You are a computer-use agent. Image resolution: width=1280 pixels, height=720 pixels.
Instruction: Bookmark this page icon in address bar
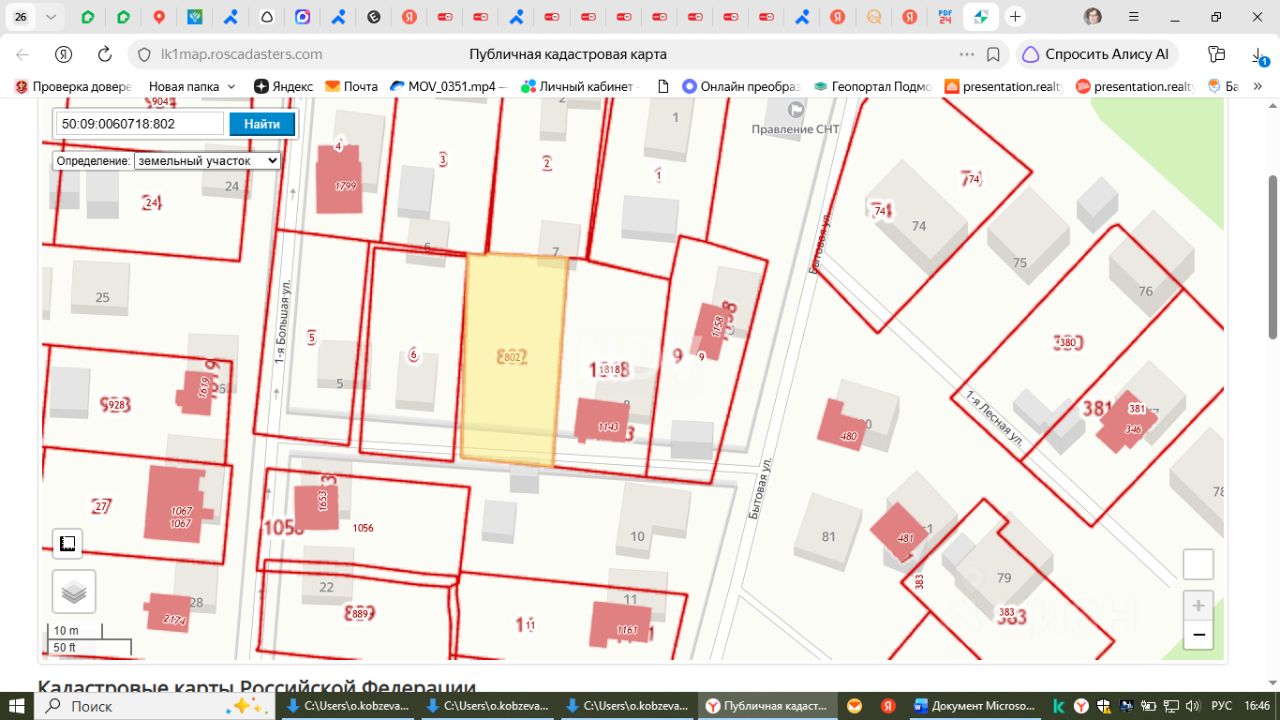coord(993,54)
